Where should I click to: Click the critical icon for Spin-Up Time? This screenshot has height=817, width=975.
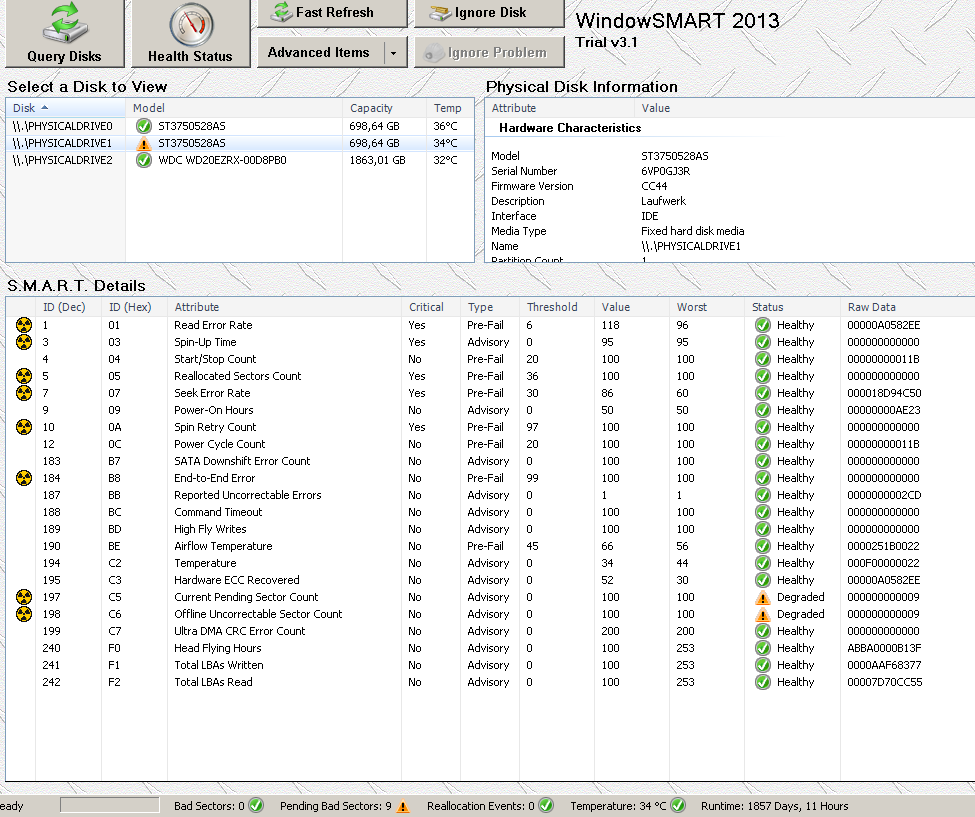pyautogui.click(x=24, y=342)
